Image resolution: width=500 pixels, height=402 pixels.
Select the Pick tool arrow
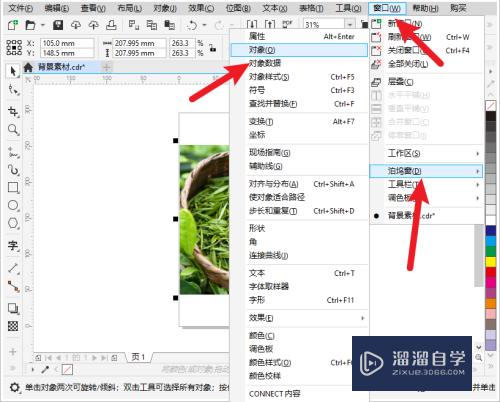[13, 71]
